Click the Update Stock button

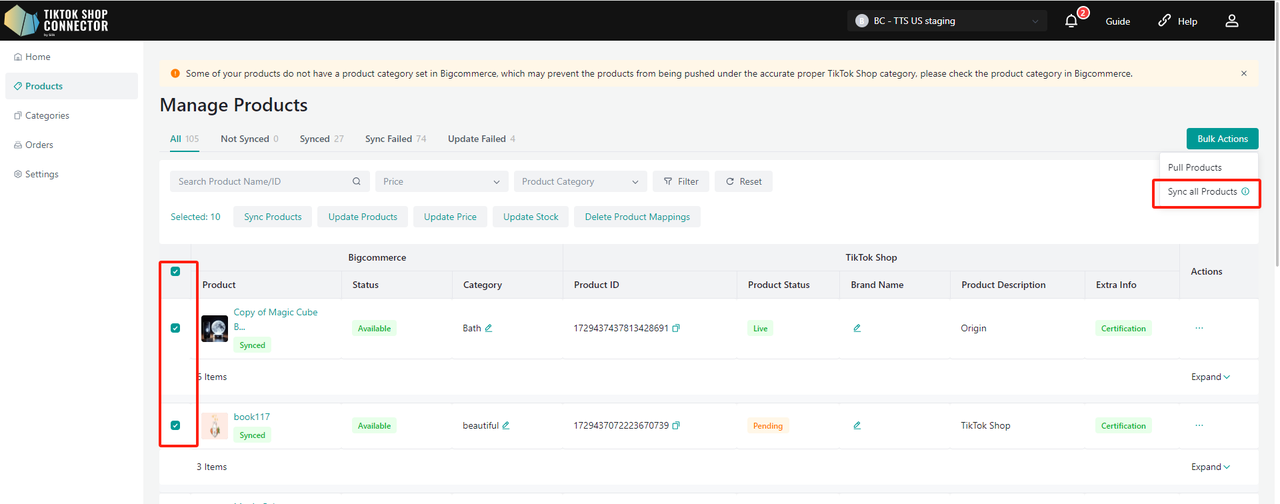click(x=531, y=217)
